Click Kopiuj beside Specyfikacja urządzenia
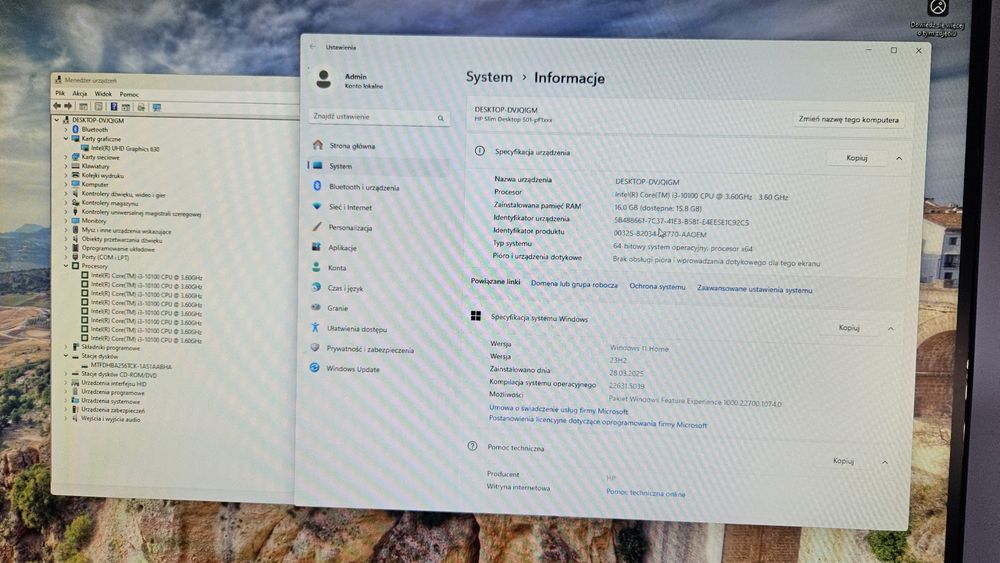 [857, 157]
